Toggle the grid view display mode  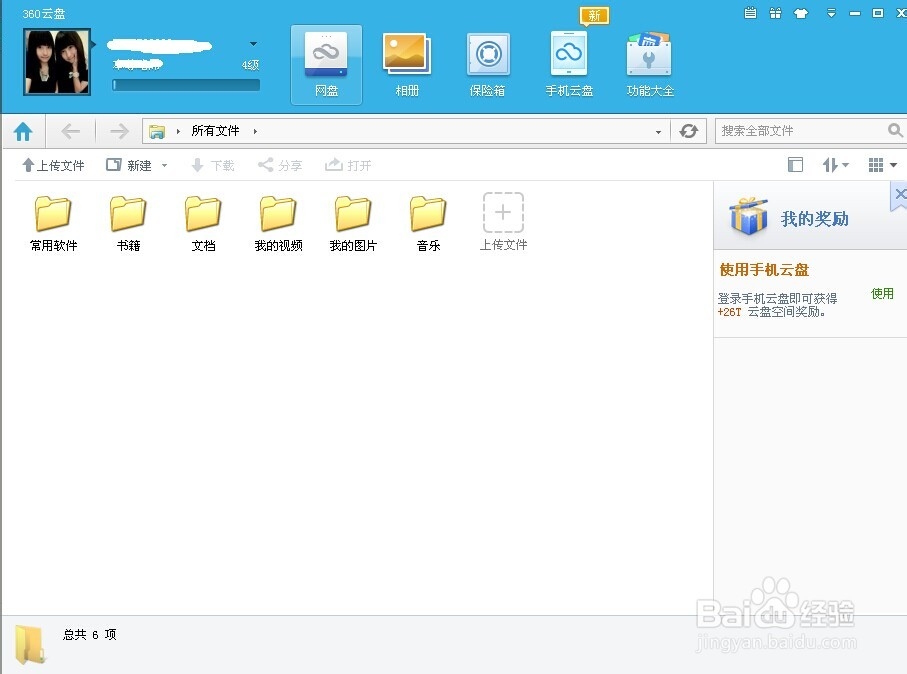[x=877, y=164]
